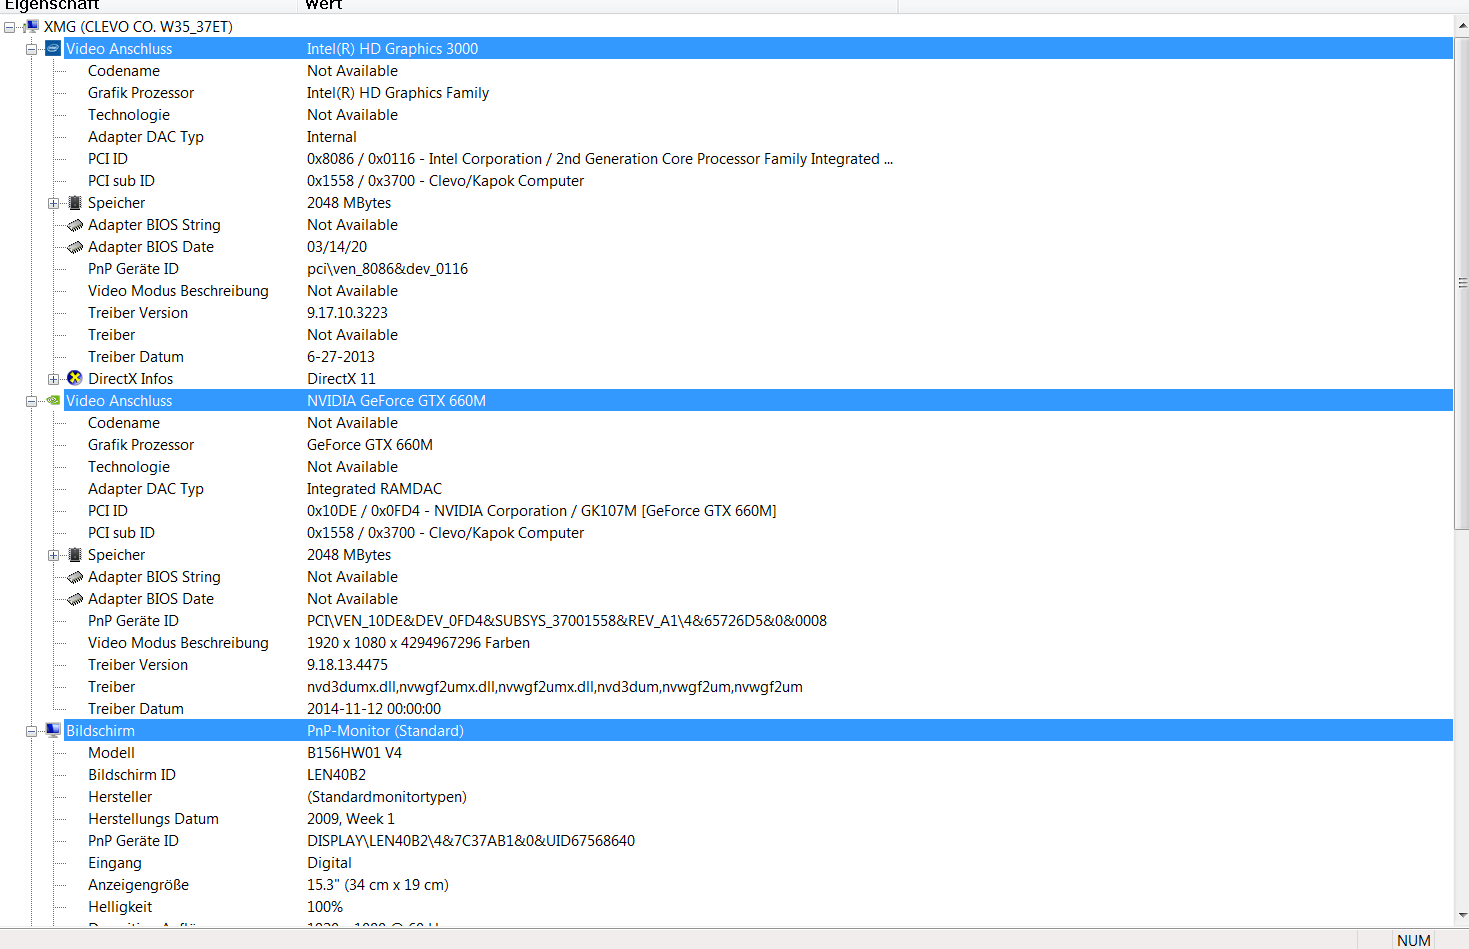
Task: Click the Wert column header
Action: click(598, 5)
